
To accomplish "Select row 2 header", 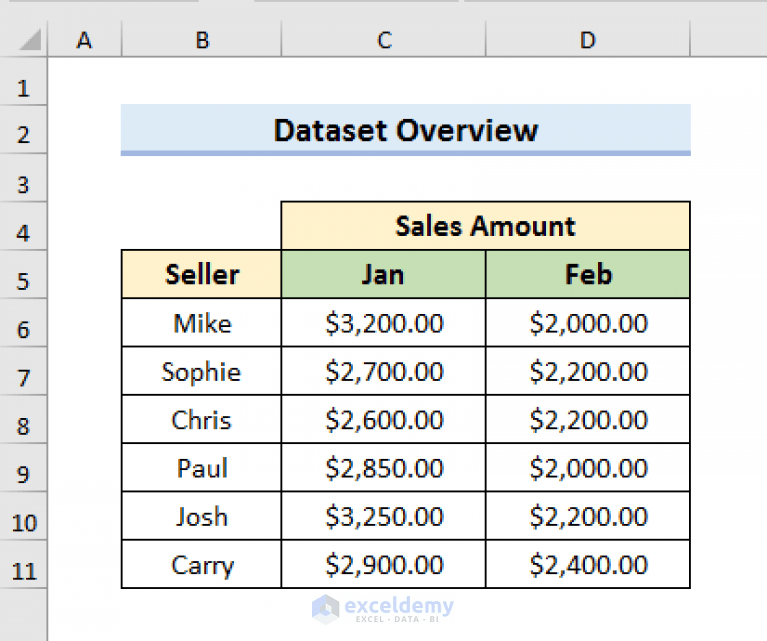I will (x=23, y=130).
